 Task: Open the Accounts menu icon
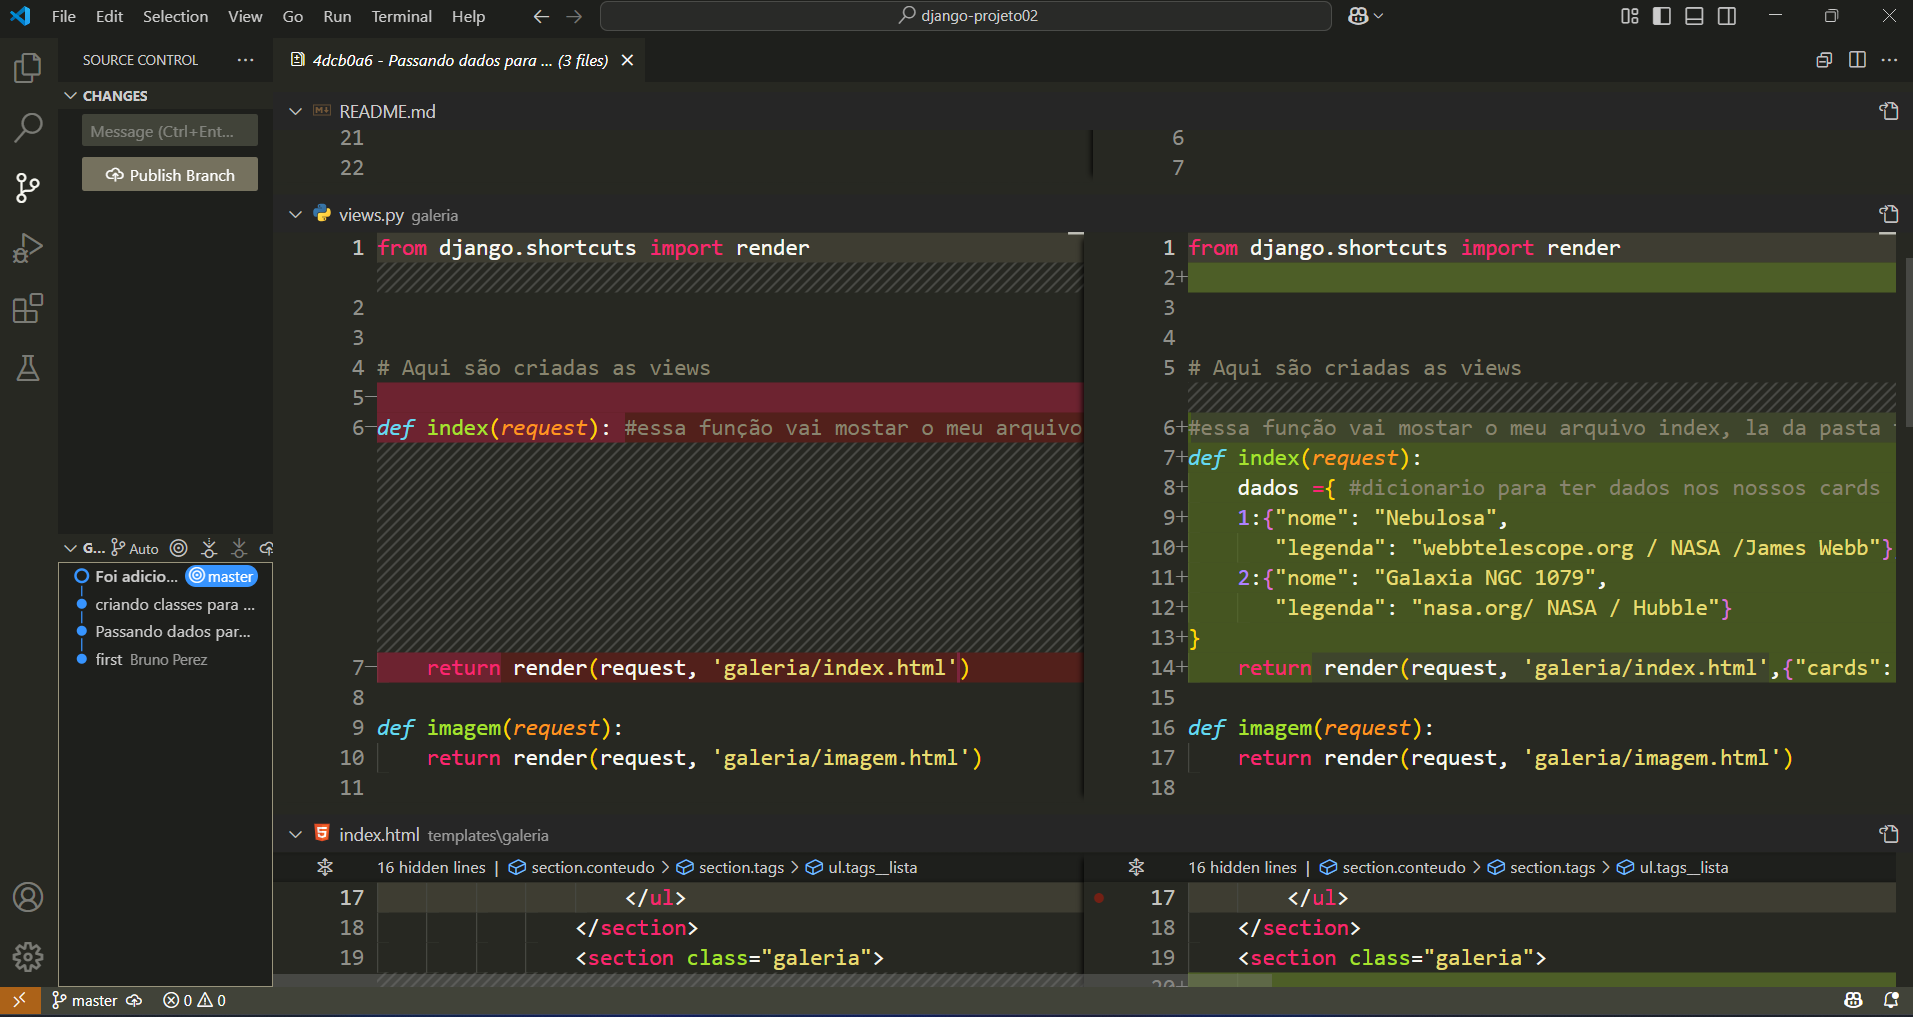tap(28, 897)
